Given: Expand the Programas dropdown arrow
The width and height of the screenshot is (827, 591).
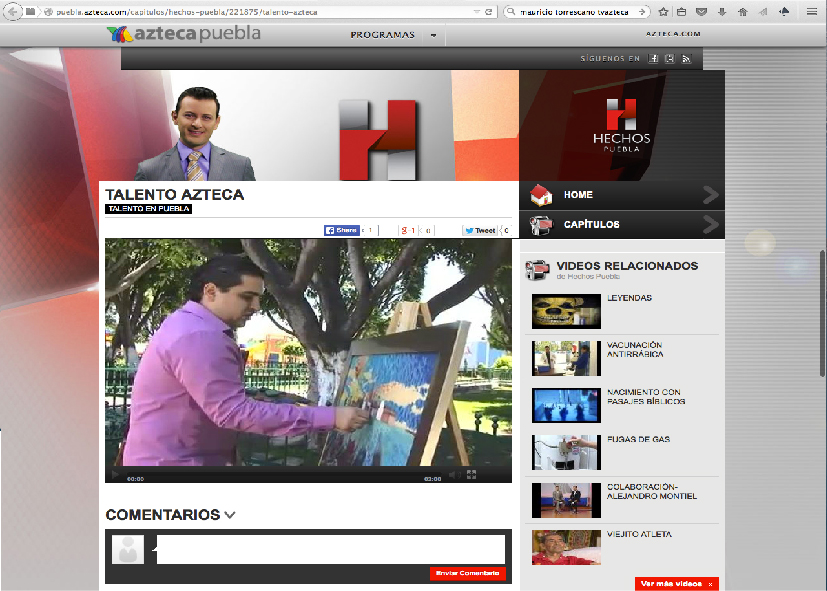Looking at the screenshot, I should 433,35.
